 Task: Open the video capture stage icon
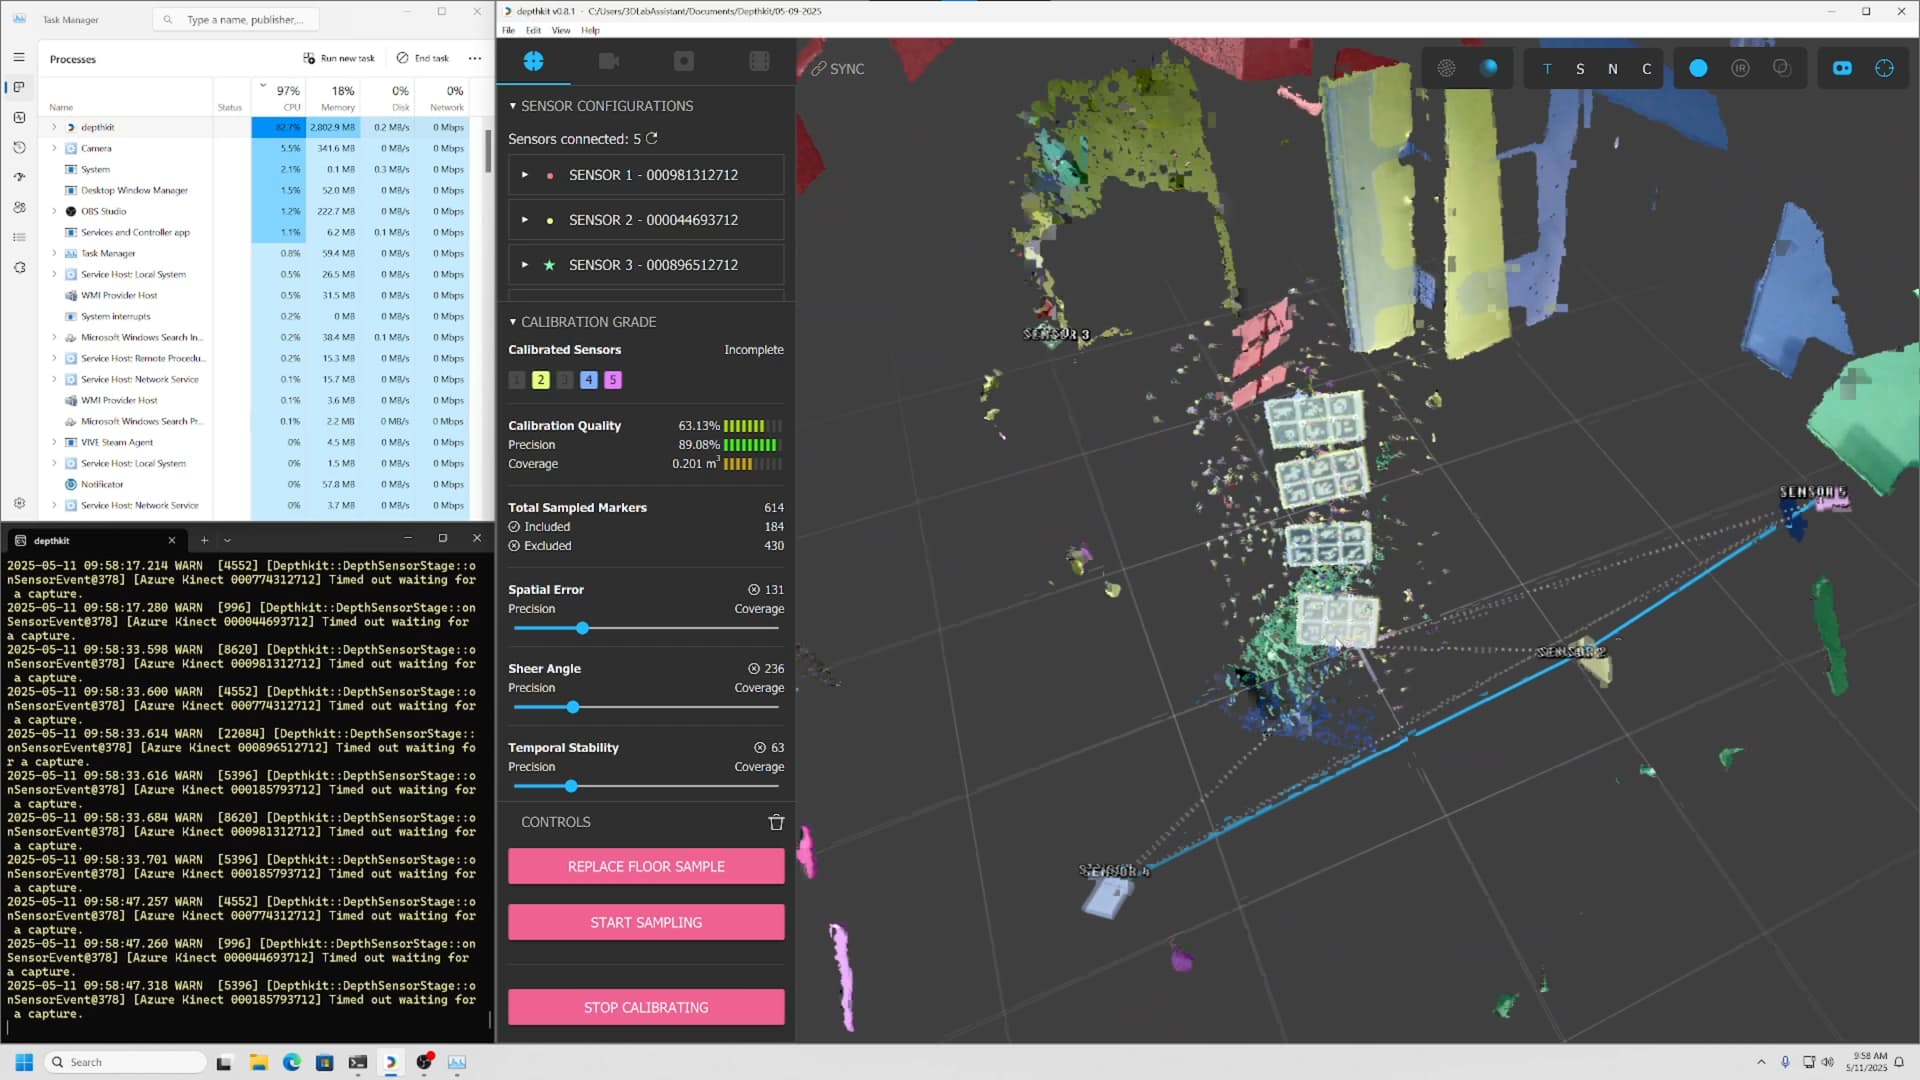tap(609, 61)
